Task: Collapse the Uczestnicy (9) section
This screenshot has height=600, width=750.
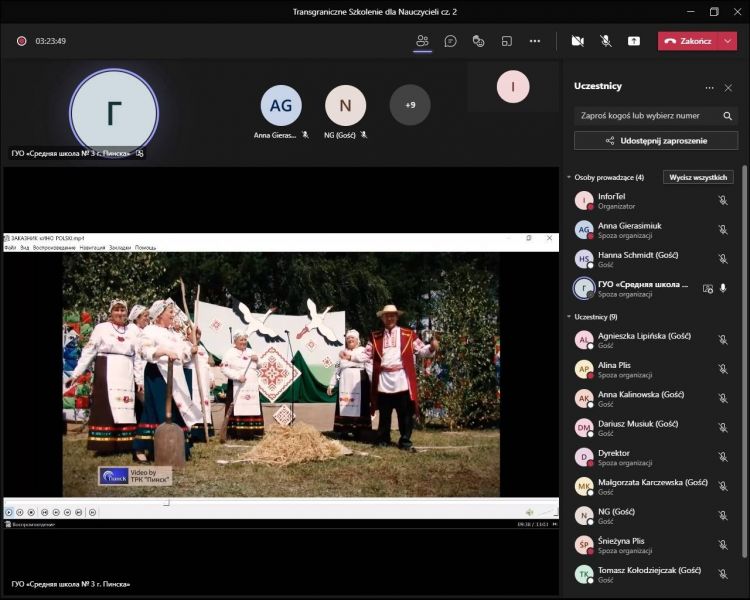Action: pyautogui.click(x=569, y=317)
